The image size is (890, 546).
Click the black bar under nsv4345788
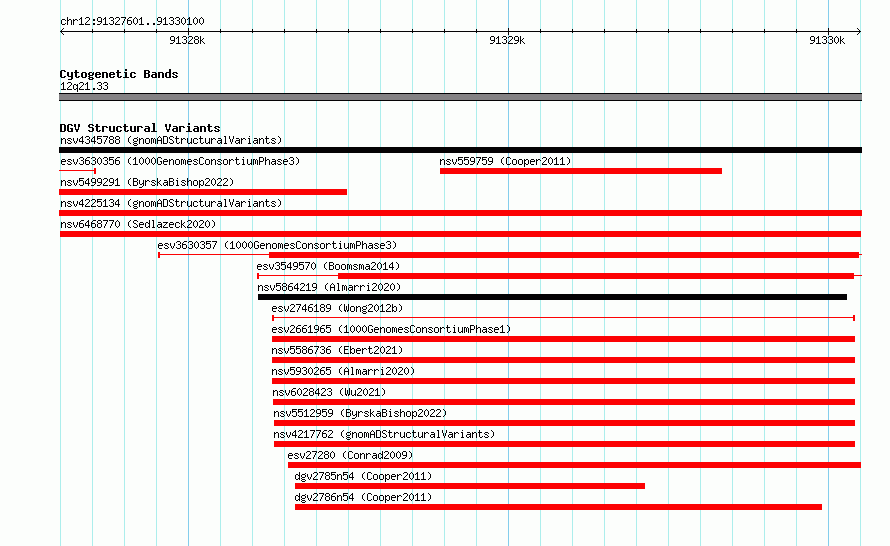pyautogui.click(x=460, y=150)
